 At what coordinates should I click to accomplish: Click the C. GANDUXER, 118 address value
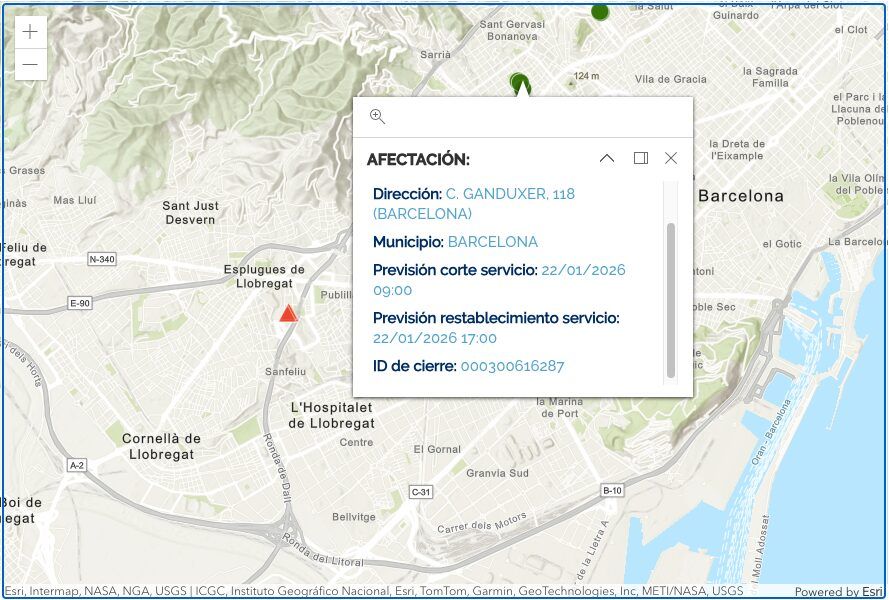[510, 194]
